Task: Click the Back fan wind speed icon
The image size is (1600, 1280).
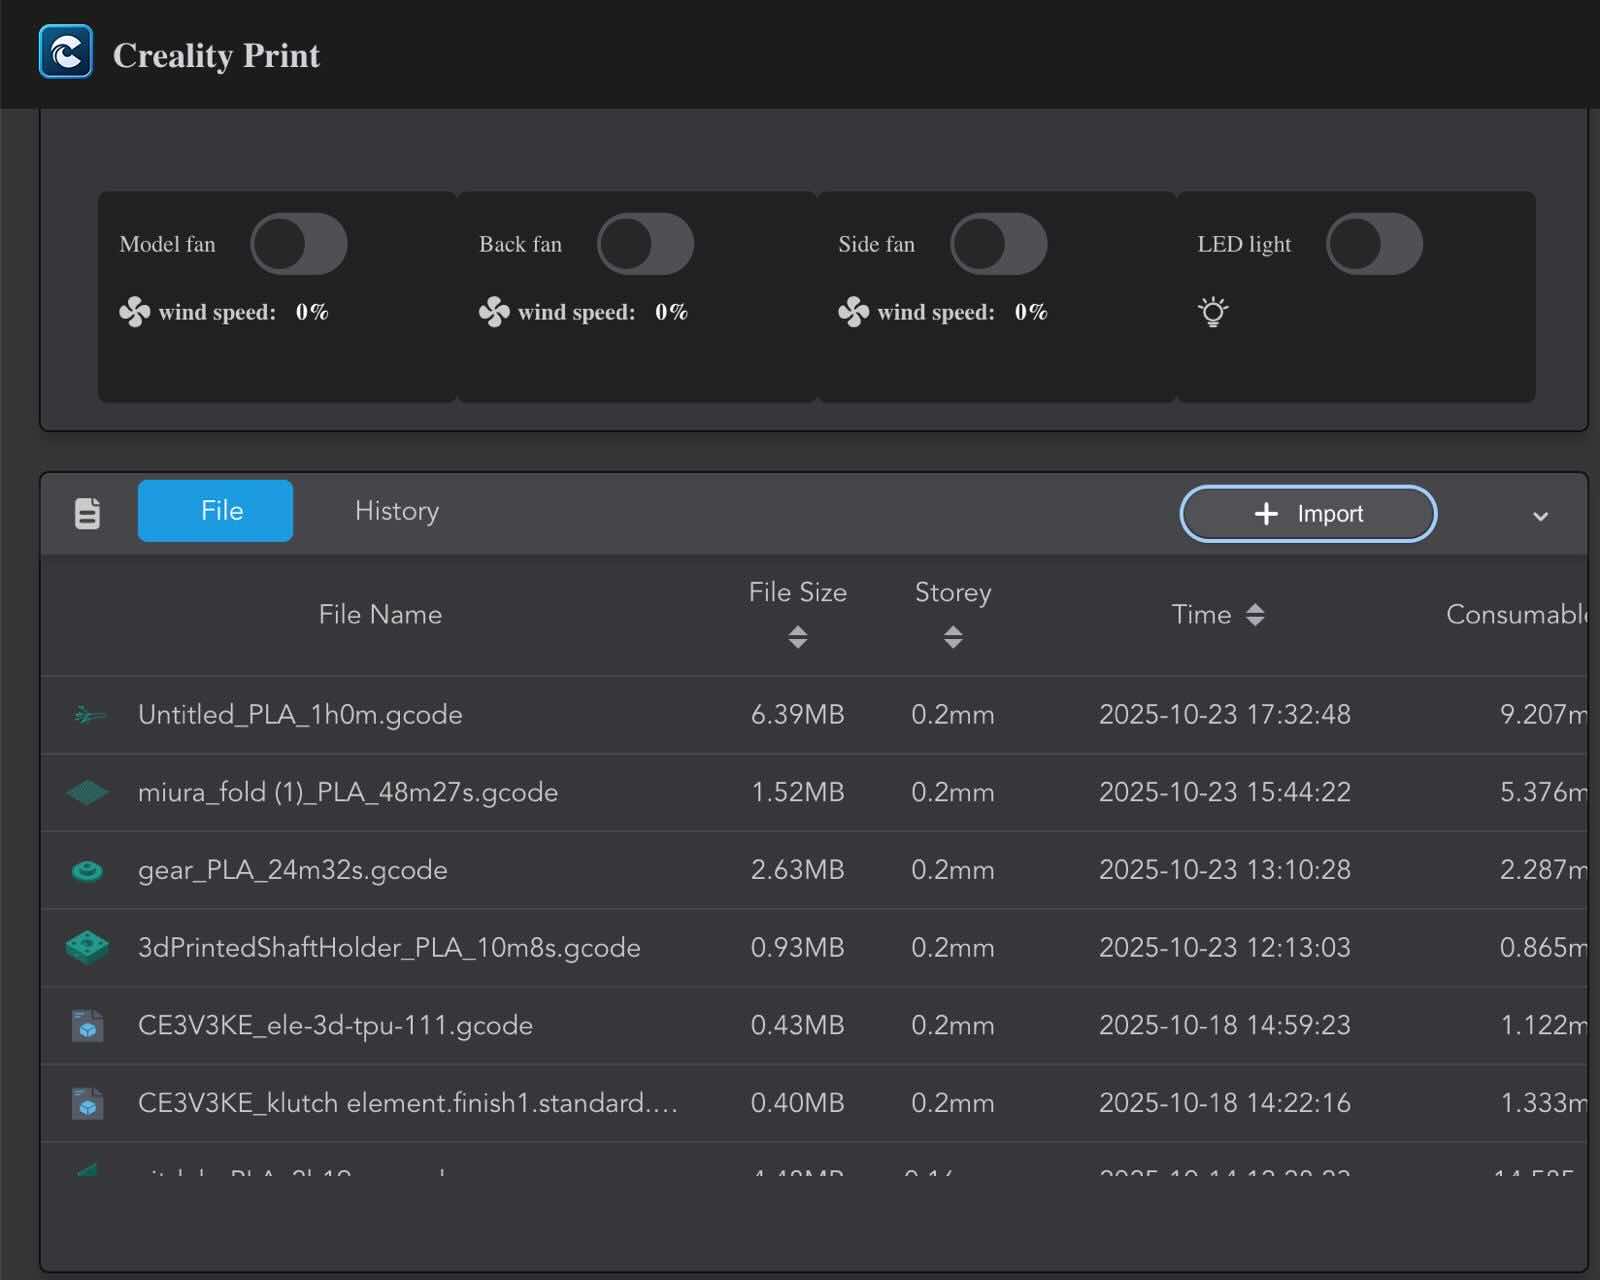Action: tap(494, 312)
